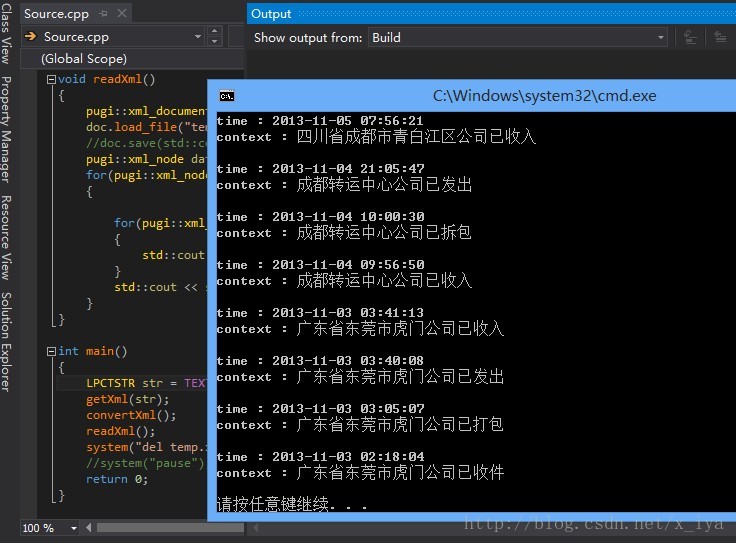The image size is (736, 543).
Task: Click the 'readXml();' call in main
Action: click(121, 431)
